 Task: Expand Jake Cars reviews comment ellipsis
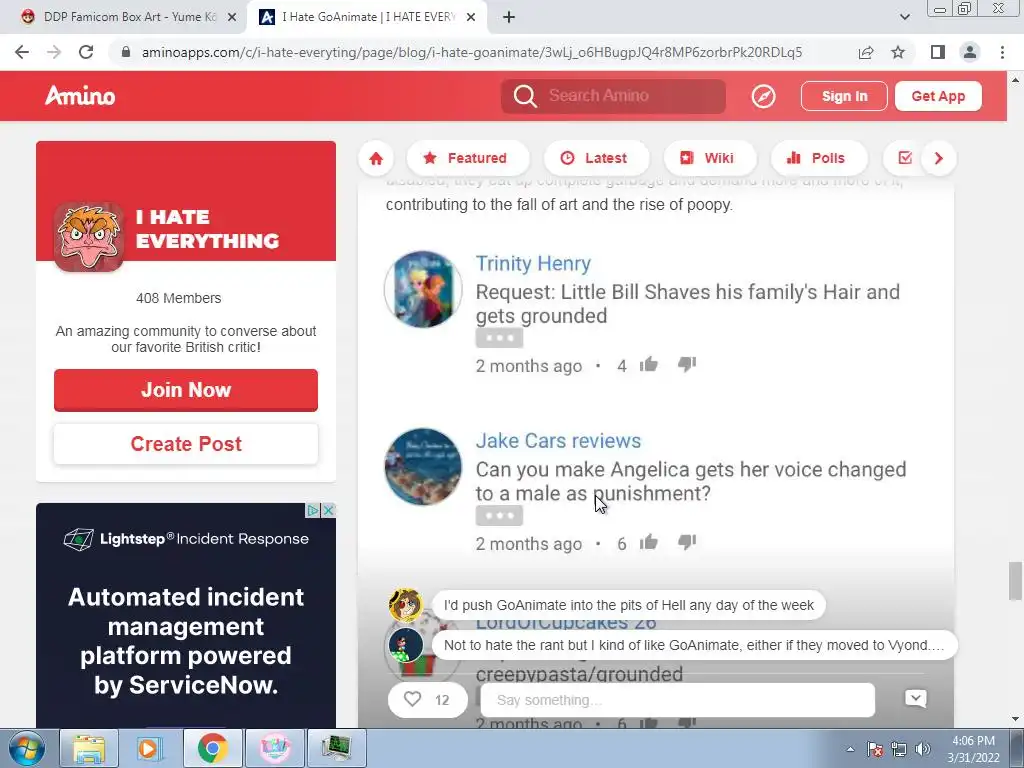[x=499, y=516]
